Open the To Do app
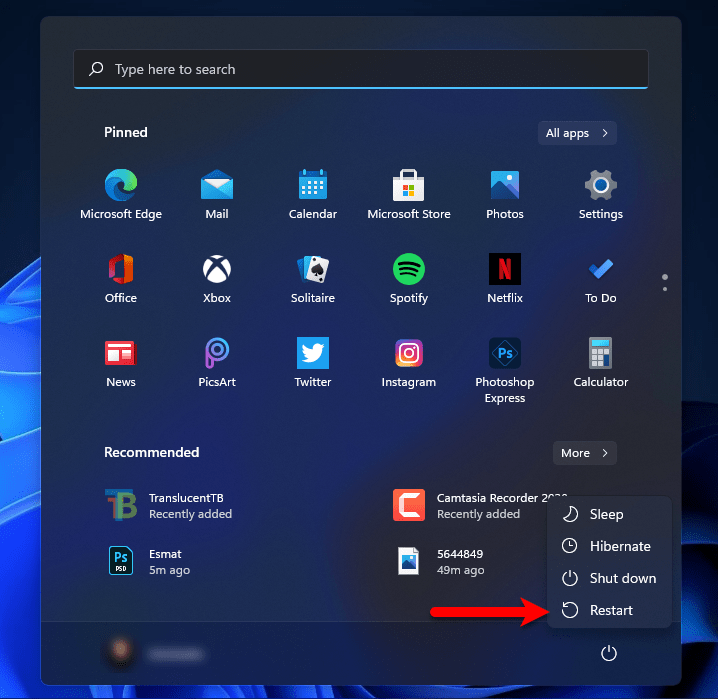This screenshot has height=699, width=718. coord(600,278)
